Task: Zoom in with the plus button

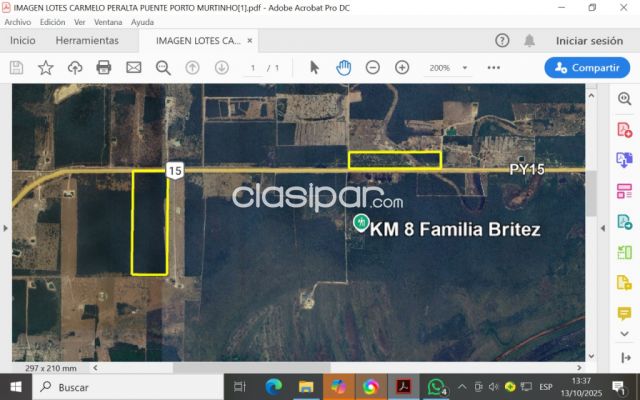Action: click(402, 67)
